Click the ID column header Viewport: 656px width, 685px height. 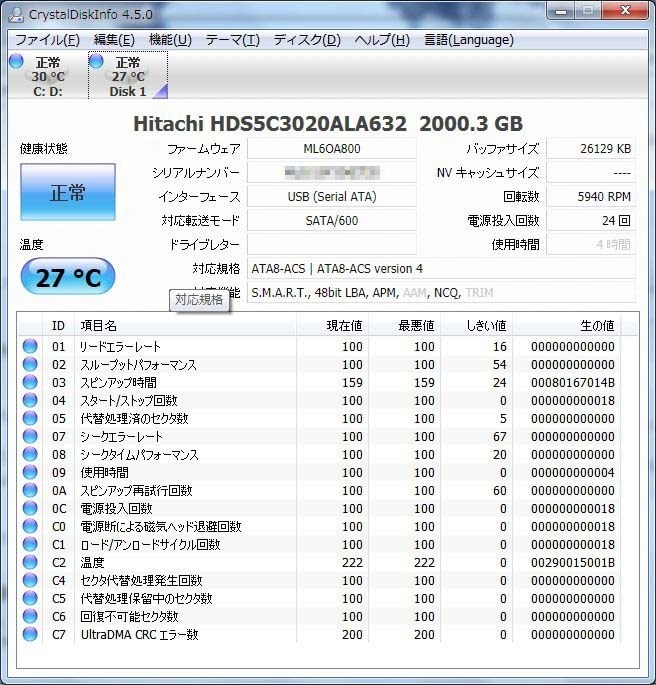click(58, 325)
